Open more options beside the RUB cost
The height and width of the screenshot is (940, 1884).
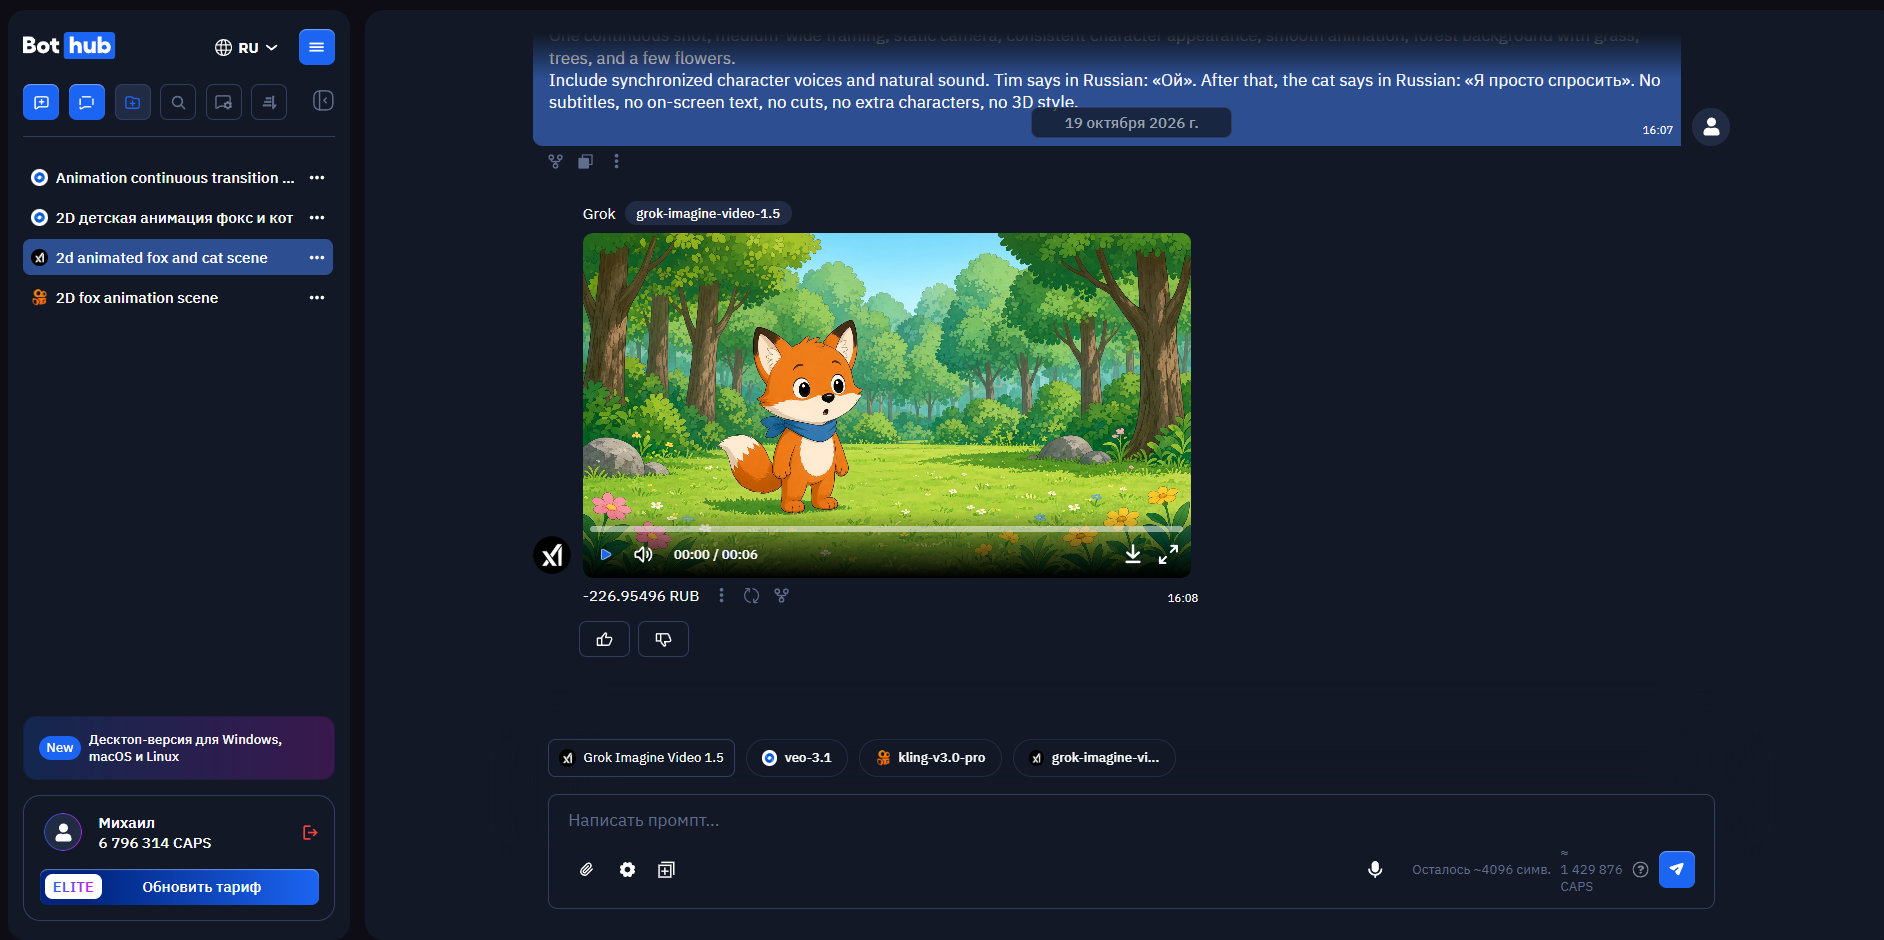click(x=721, y=596)
